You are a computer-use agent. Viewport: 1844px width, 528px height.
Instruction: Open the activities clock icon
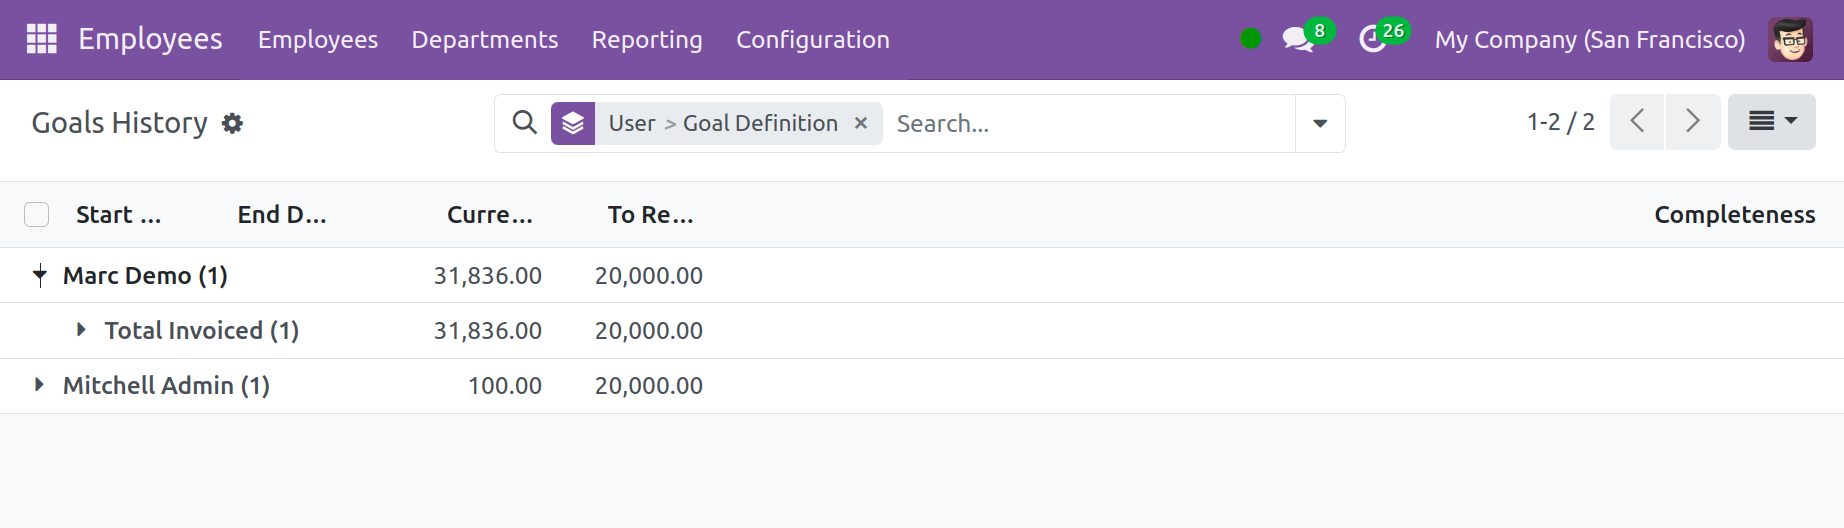[1373, 40]
